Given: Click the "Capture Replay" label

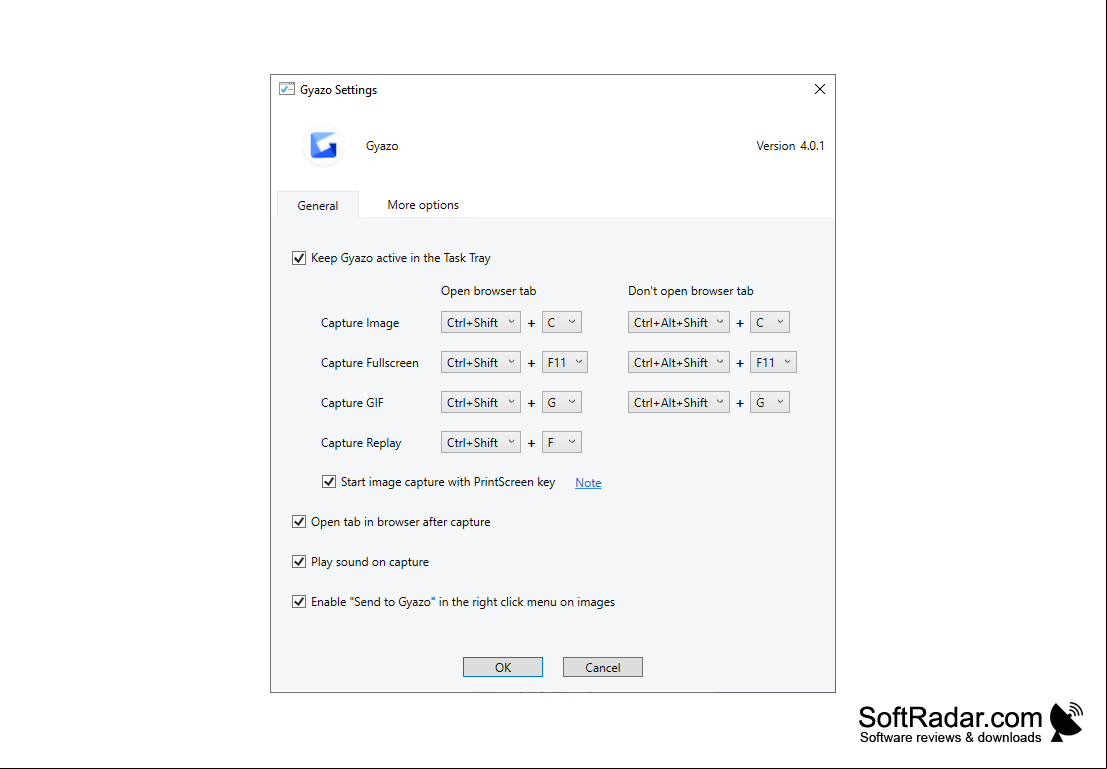Looking at the screenshot, I should (x=361, y=443).
